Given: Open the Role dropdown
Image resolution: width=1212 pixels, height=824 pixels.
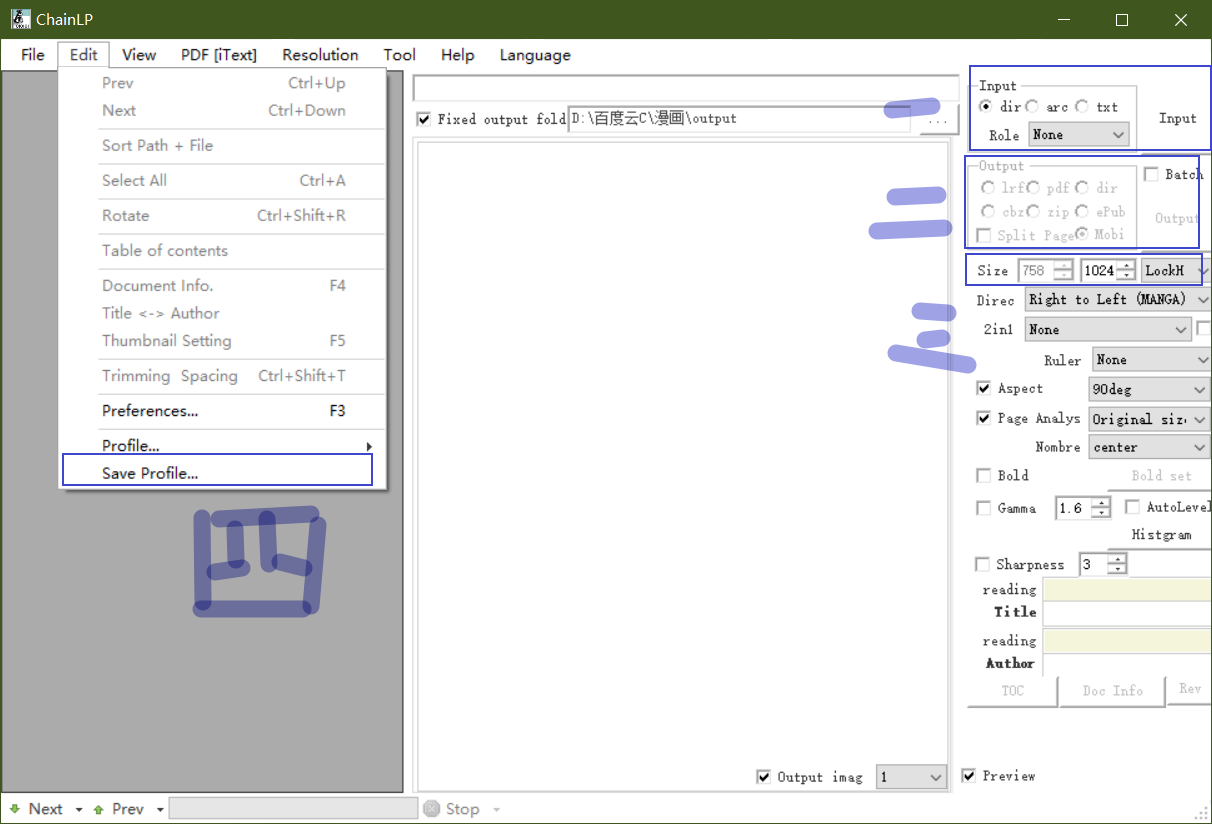Looking at the screenshot, I should (x=1079, y=134).
